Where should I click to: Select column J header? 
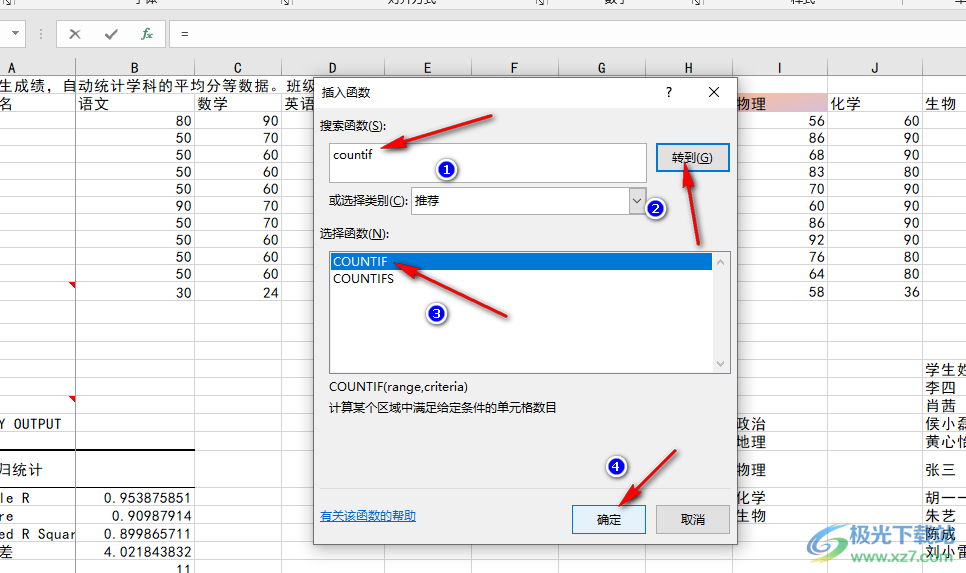(875, 68)
